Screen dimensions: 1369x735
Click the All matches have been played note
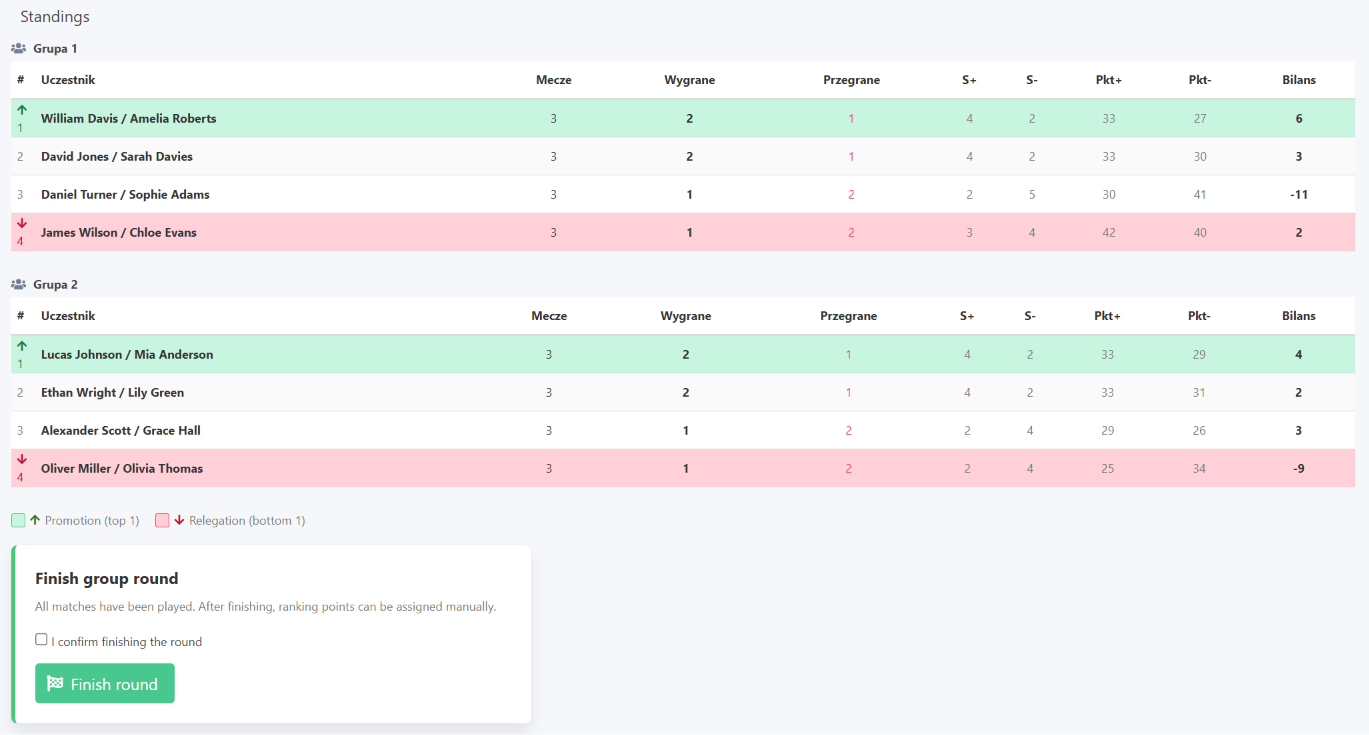tap(265, 606)
